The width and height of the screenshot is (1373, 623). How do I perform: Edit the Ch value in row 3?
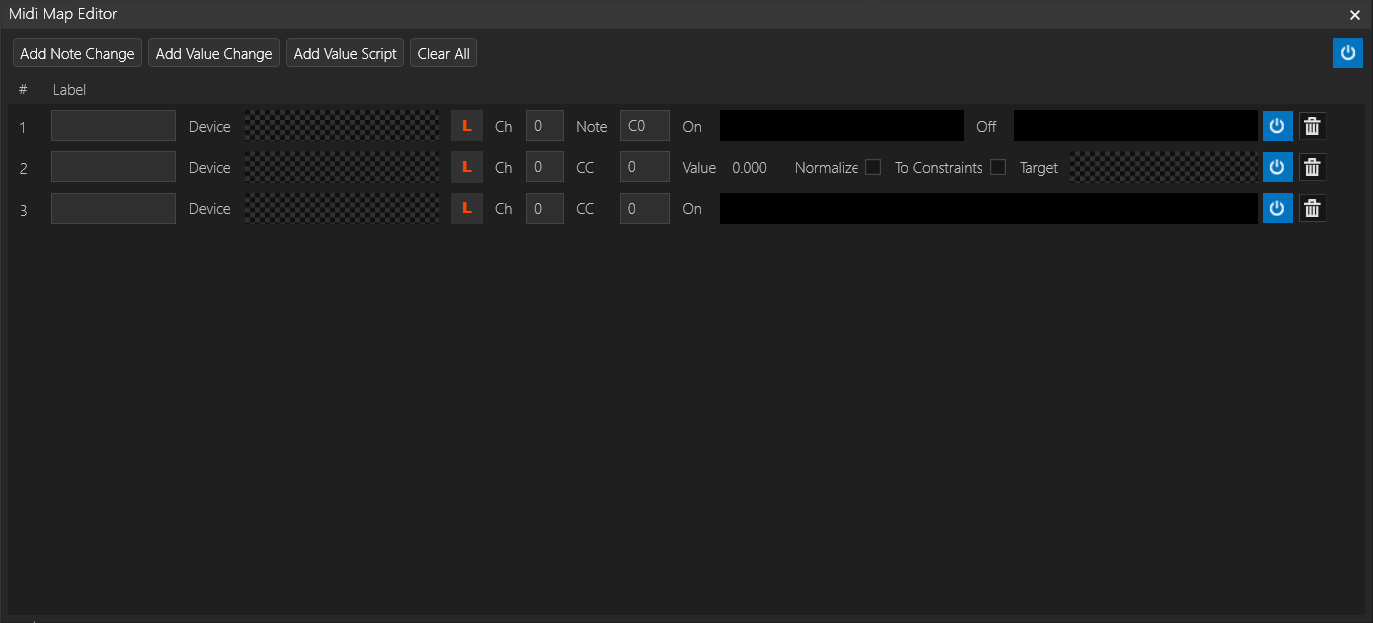pos(545,208)
